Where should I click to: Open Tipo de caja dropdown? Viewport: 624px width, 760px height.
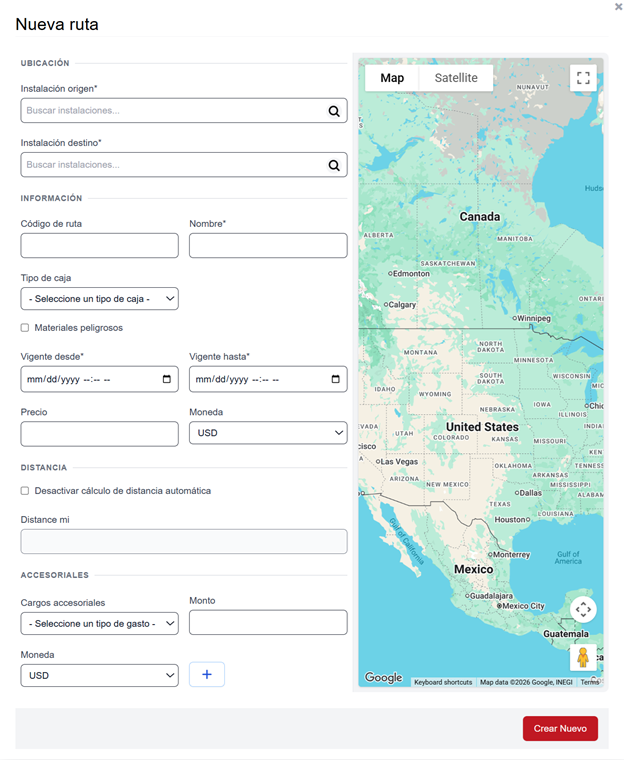[99, 299]
